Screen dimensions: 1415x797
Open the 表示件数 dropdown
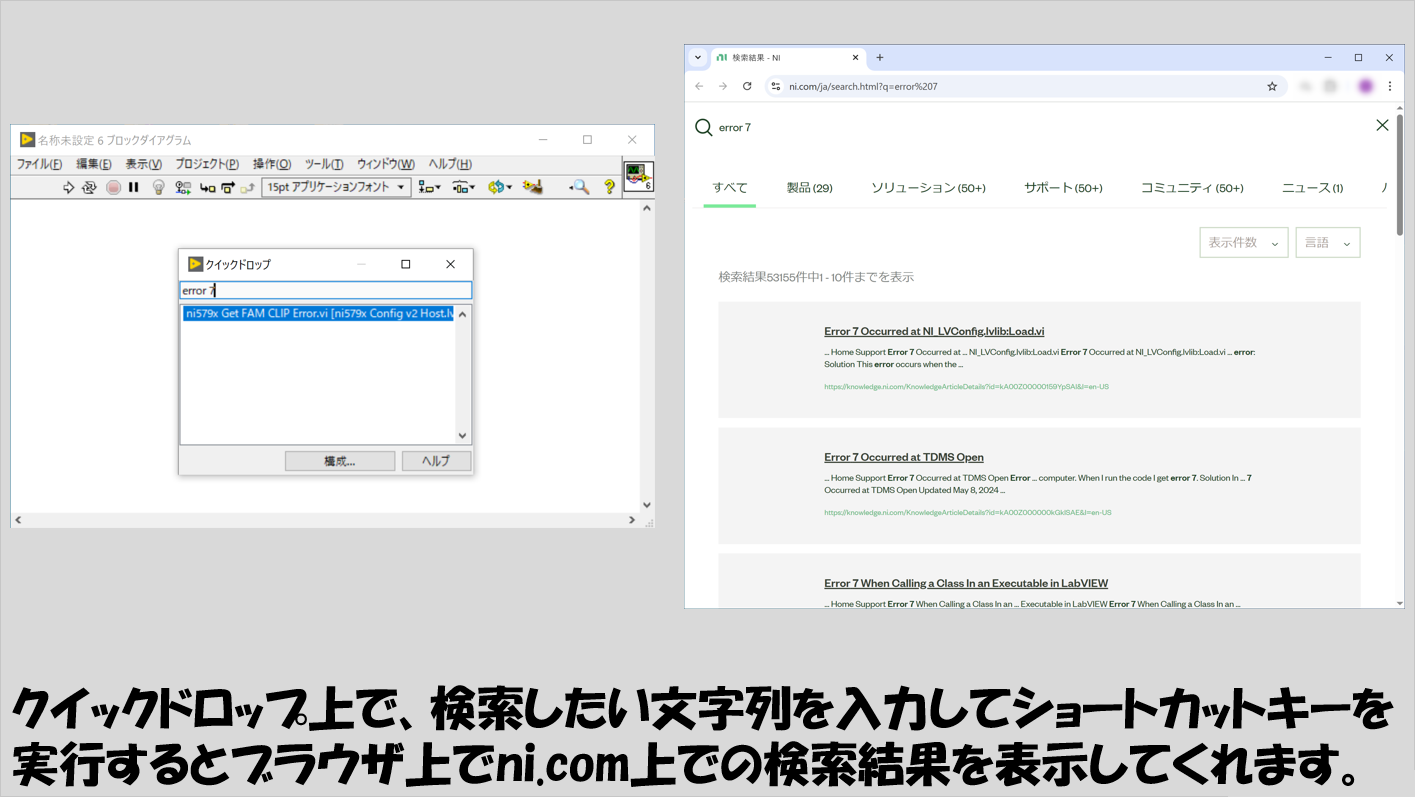1244,243
